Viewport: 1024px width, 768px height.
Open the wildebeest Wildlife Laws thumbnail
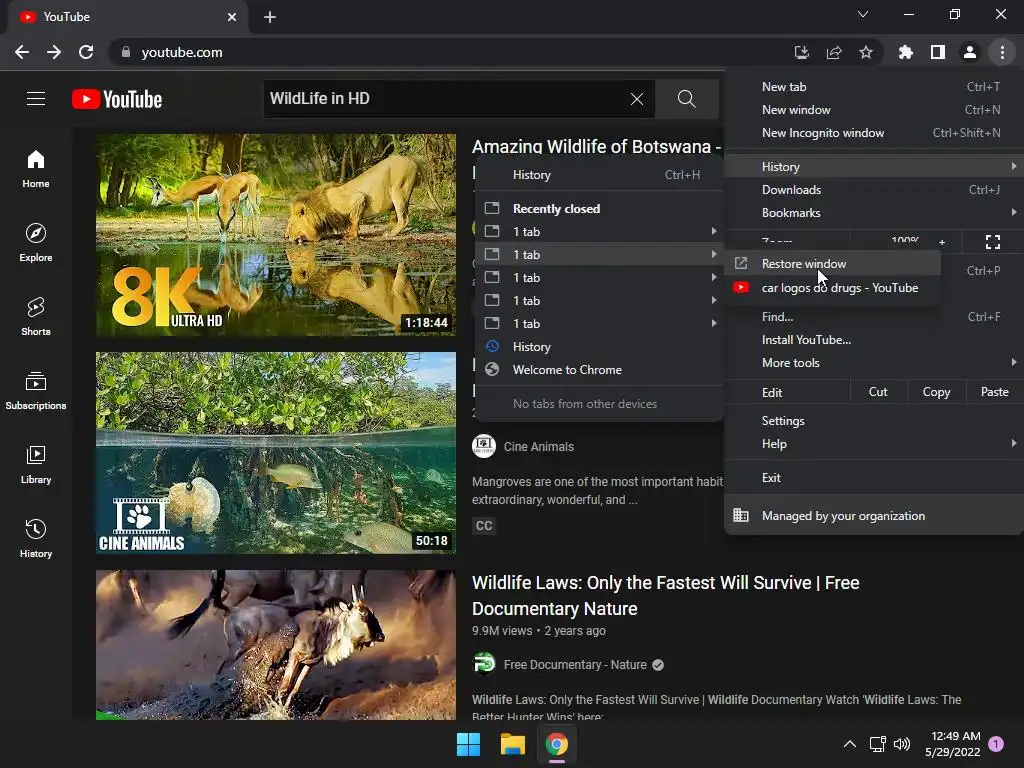[276, 645]
